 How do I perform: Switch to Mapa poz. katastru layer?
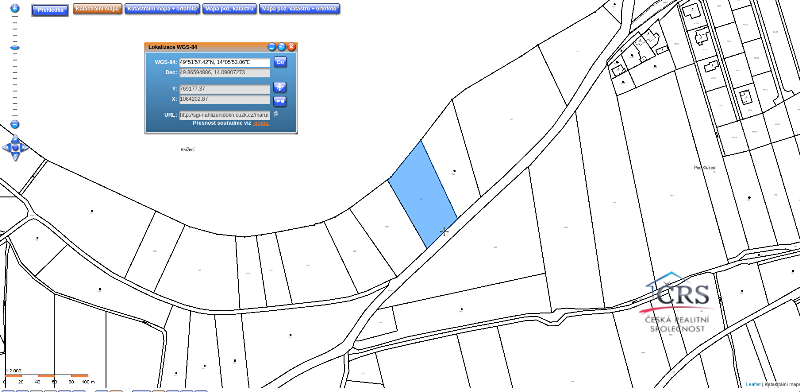pos(230,9)
